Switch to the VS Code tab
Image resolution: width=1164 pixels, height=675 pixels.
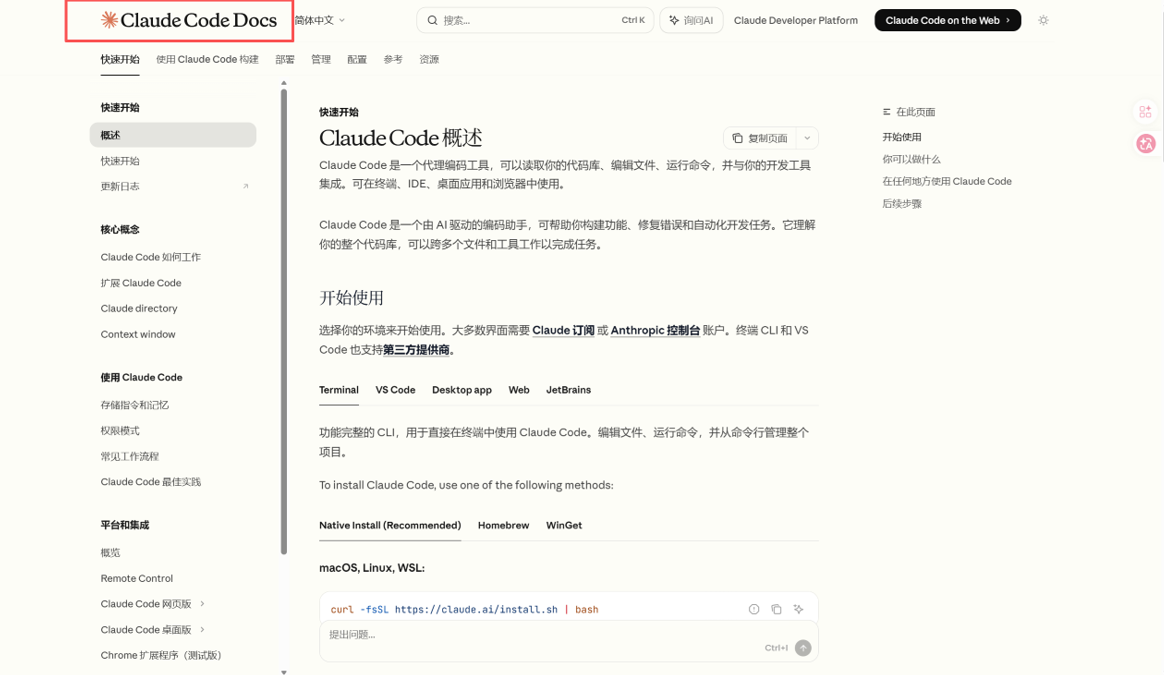[395, 390]
